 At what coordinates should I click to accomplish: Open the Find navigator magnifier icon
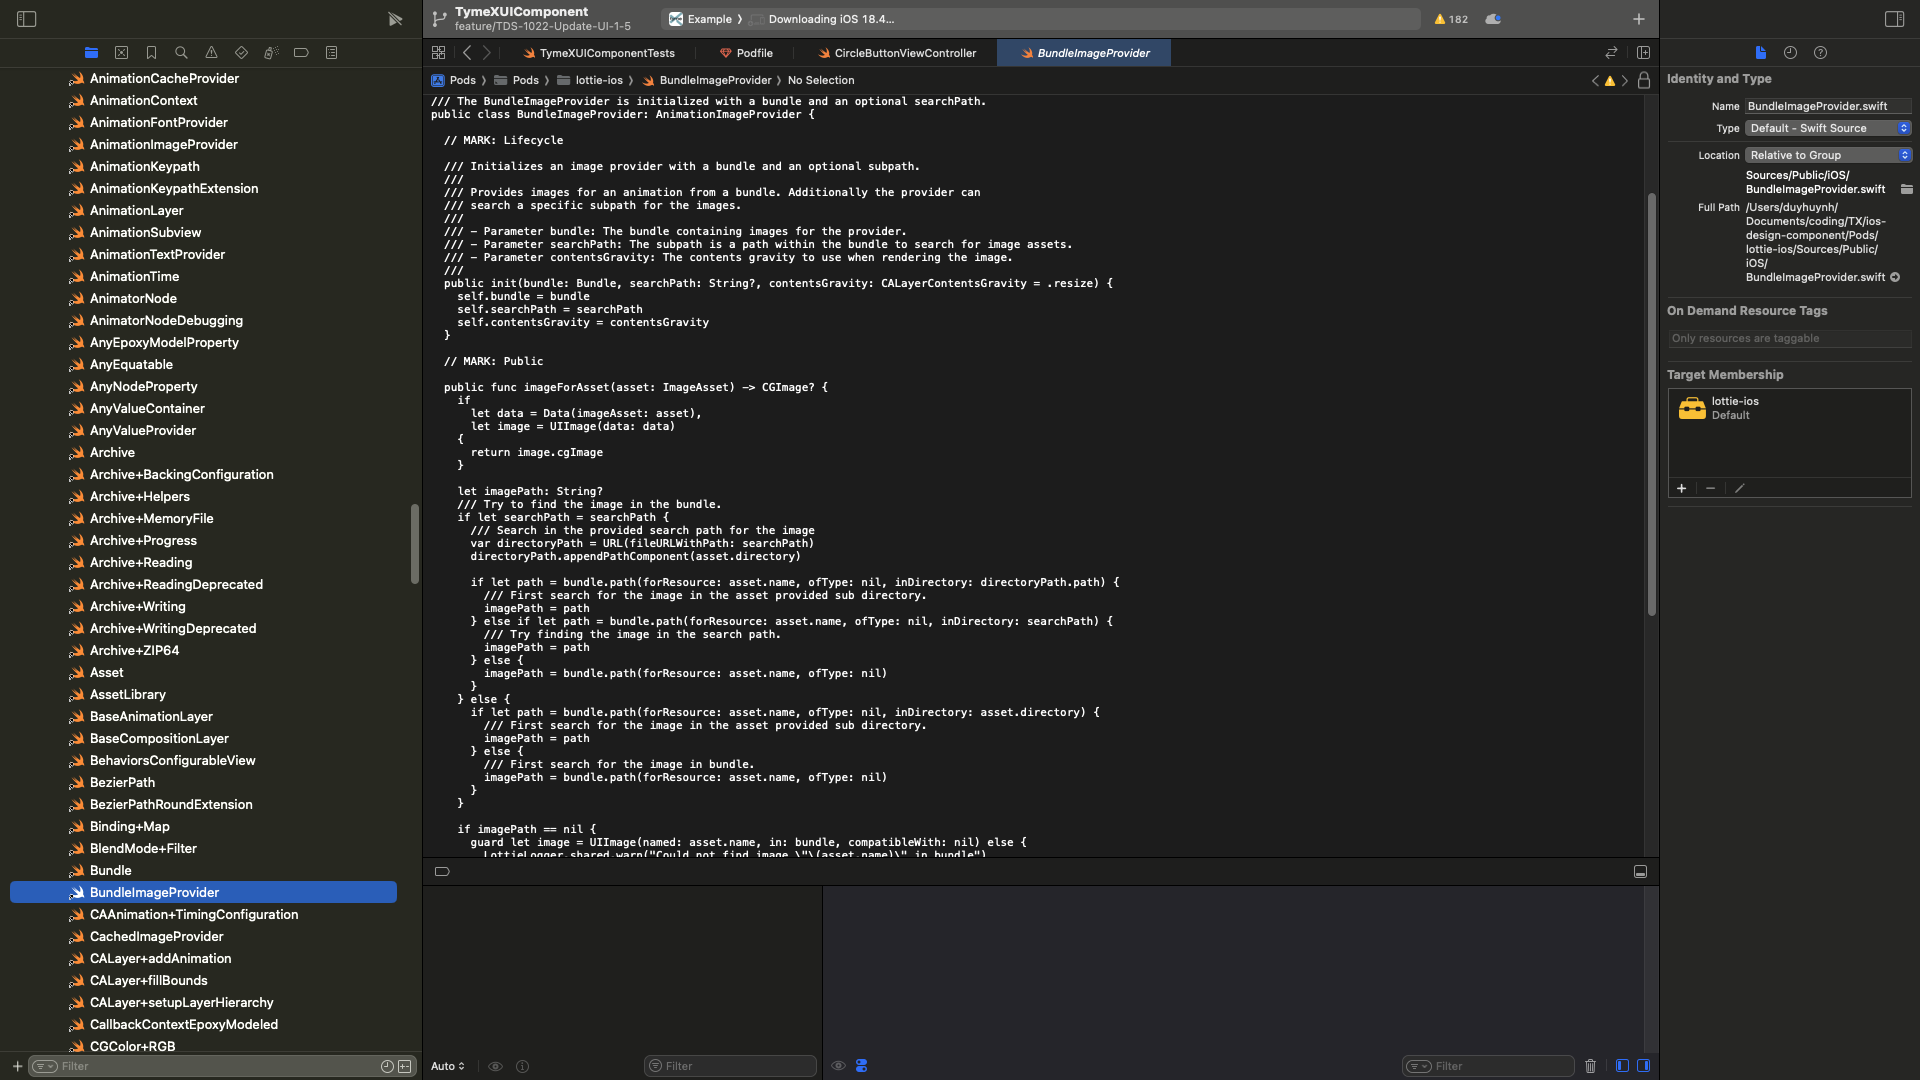[x=181, y=53]
